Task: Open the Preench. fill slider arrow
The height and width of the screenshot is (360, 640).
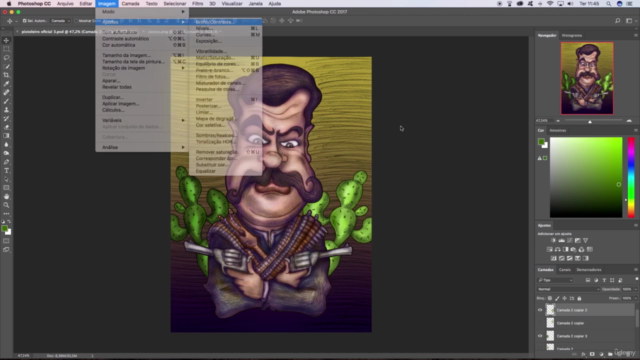Action: coord(636,298)
